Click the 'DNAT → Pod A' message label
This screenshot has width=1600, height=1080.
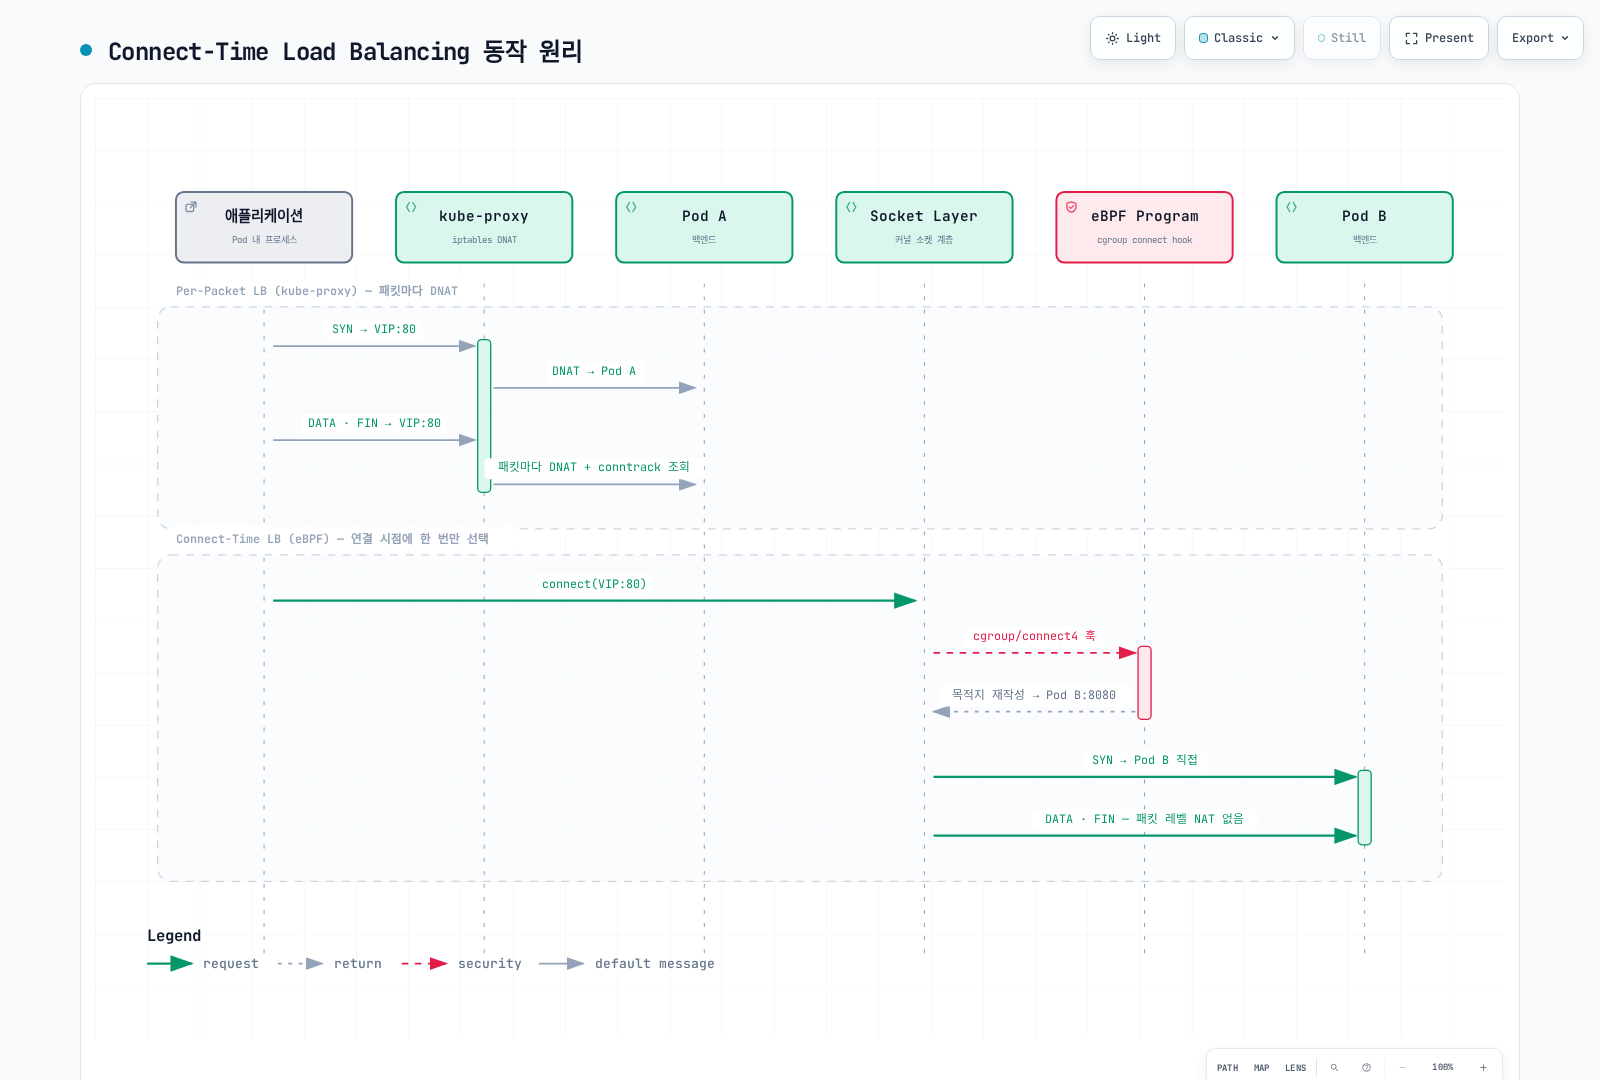594,371
